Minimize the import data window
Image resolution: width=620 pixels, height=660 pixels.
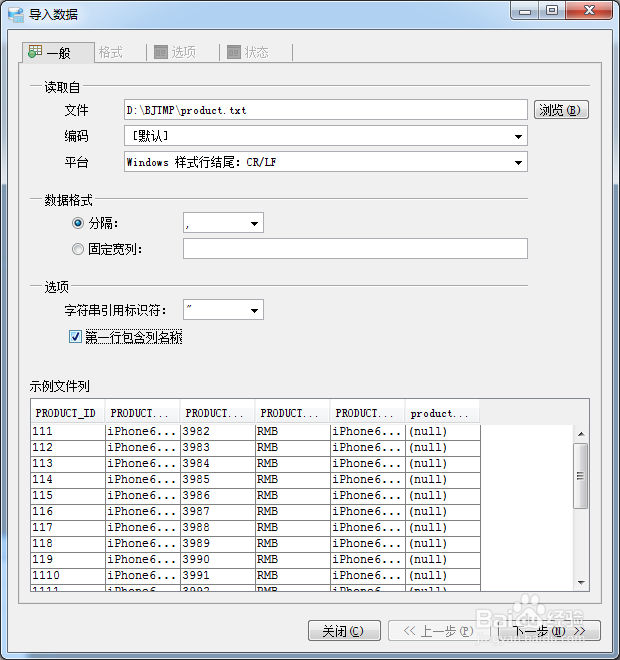[525, 10]
